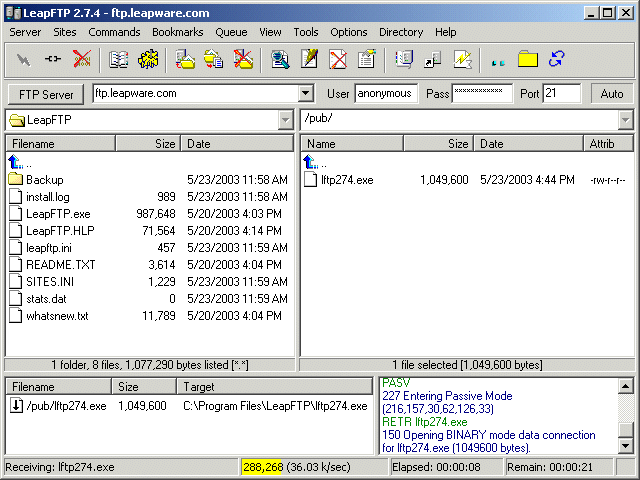640x480 pixels.
Task: Select README.TXT in the local list
Action: click(149, 264)
